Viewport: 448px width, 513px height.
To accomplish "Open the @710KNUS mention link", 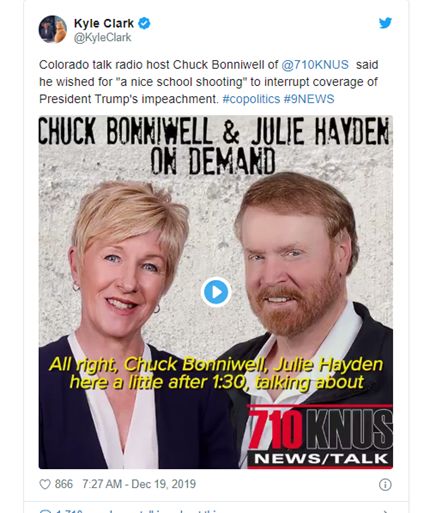I will (315, 65).
